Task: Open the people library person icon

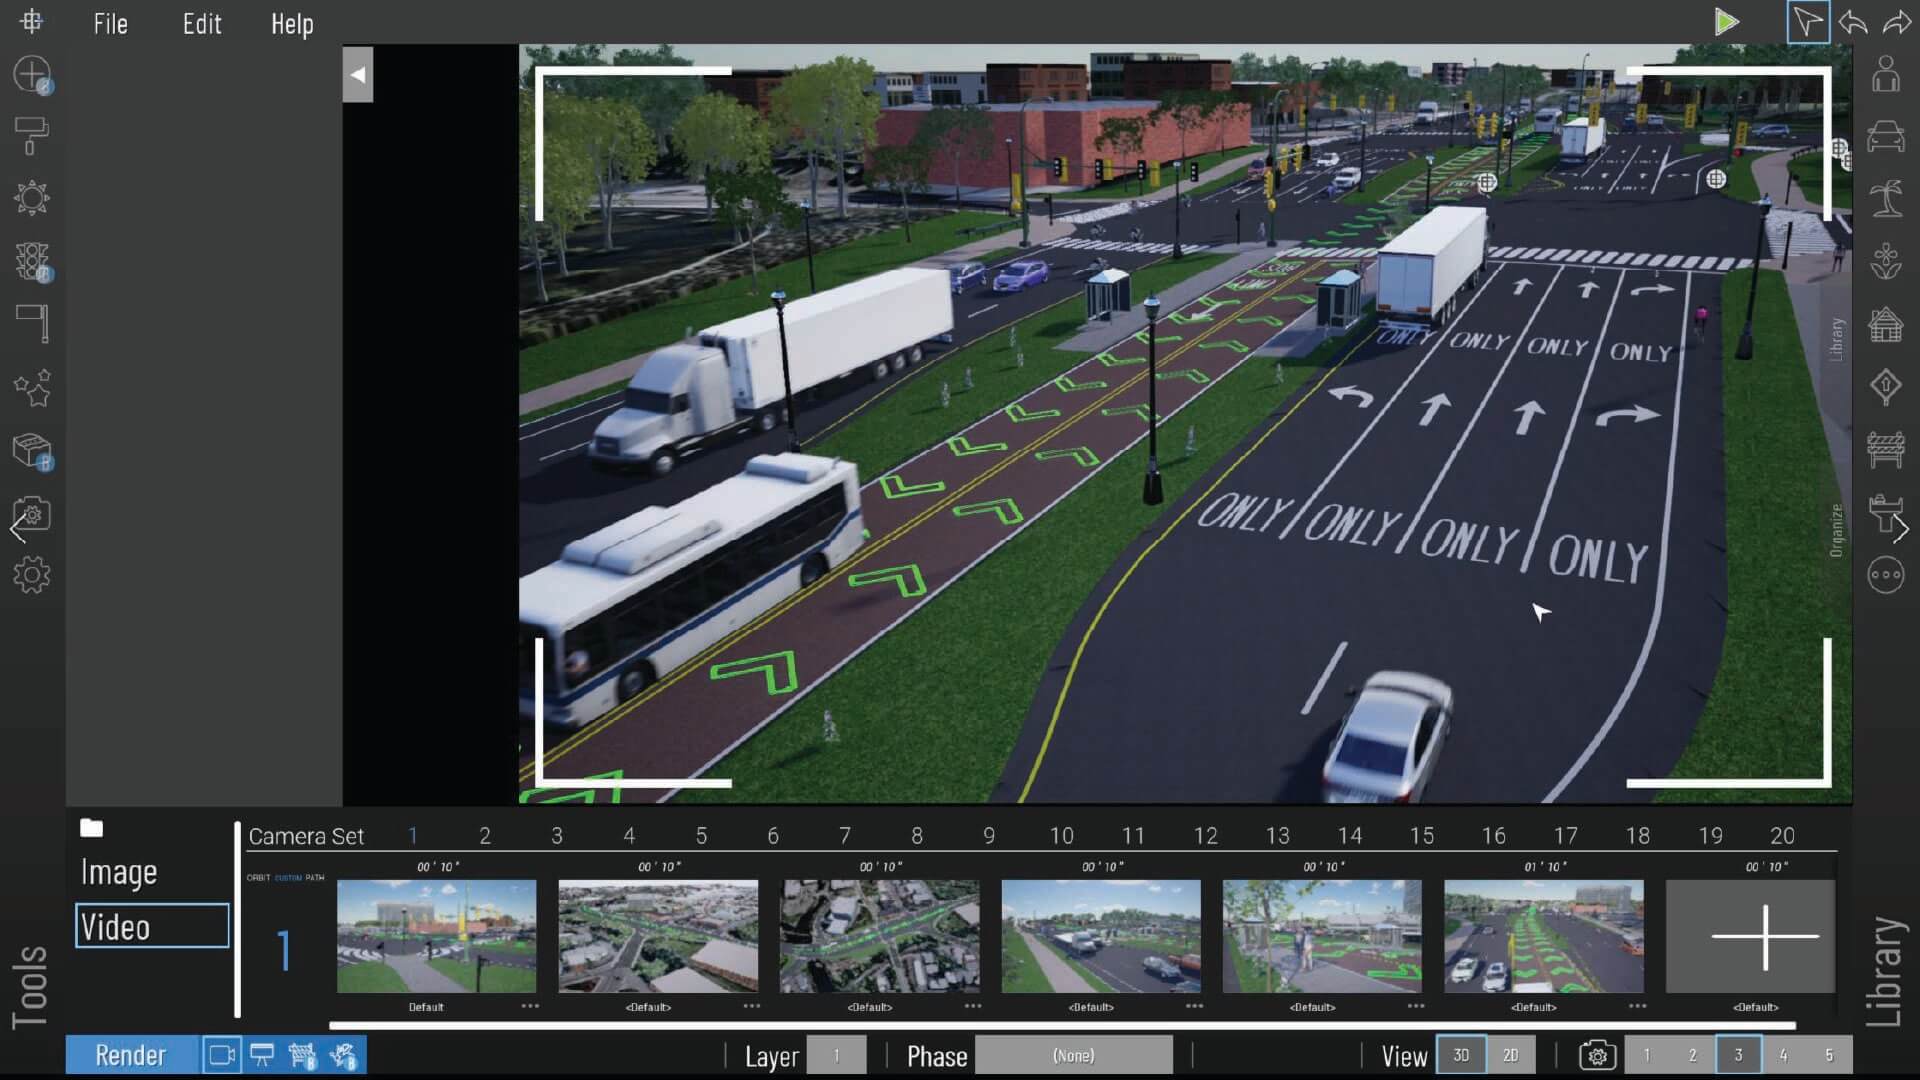Action: tap(1885, 73)
